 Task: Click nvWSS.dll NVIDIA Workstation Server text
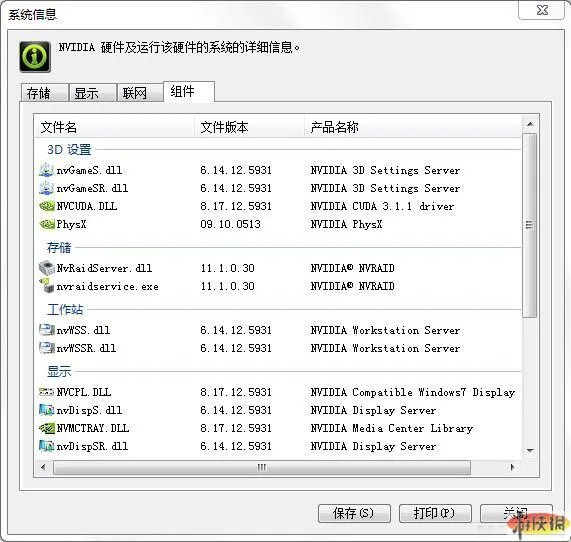point(385,330)
